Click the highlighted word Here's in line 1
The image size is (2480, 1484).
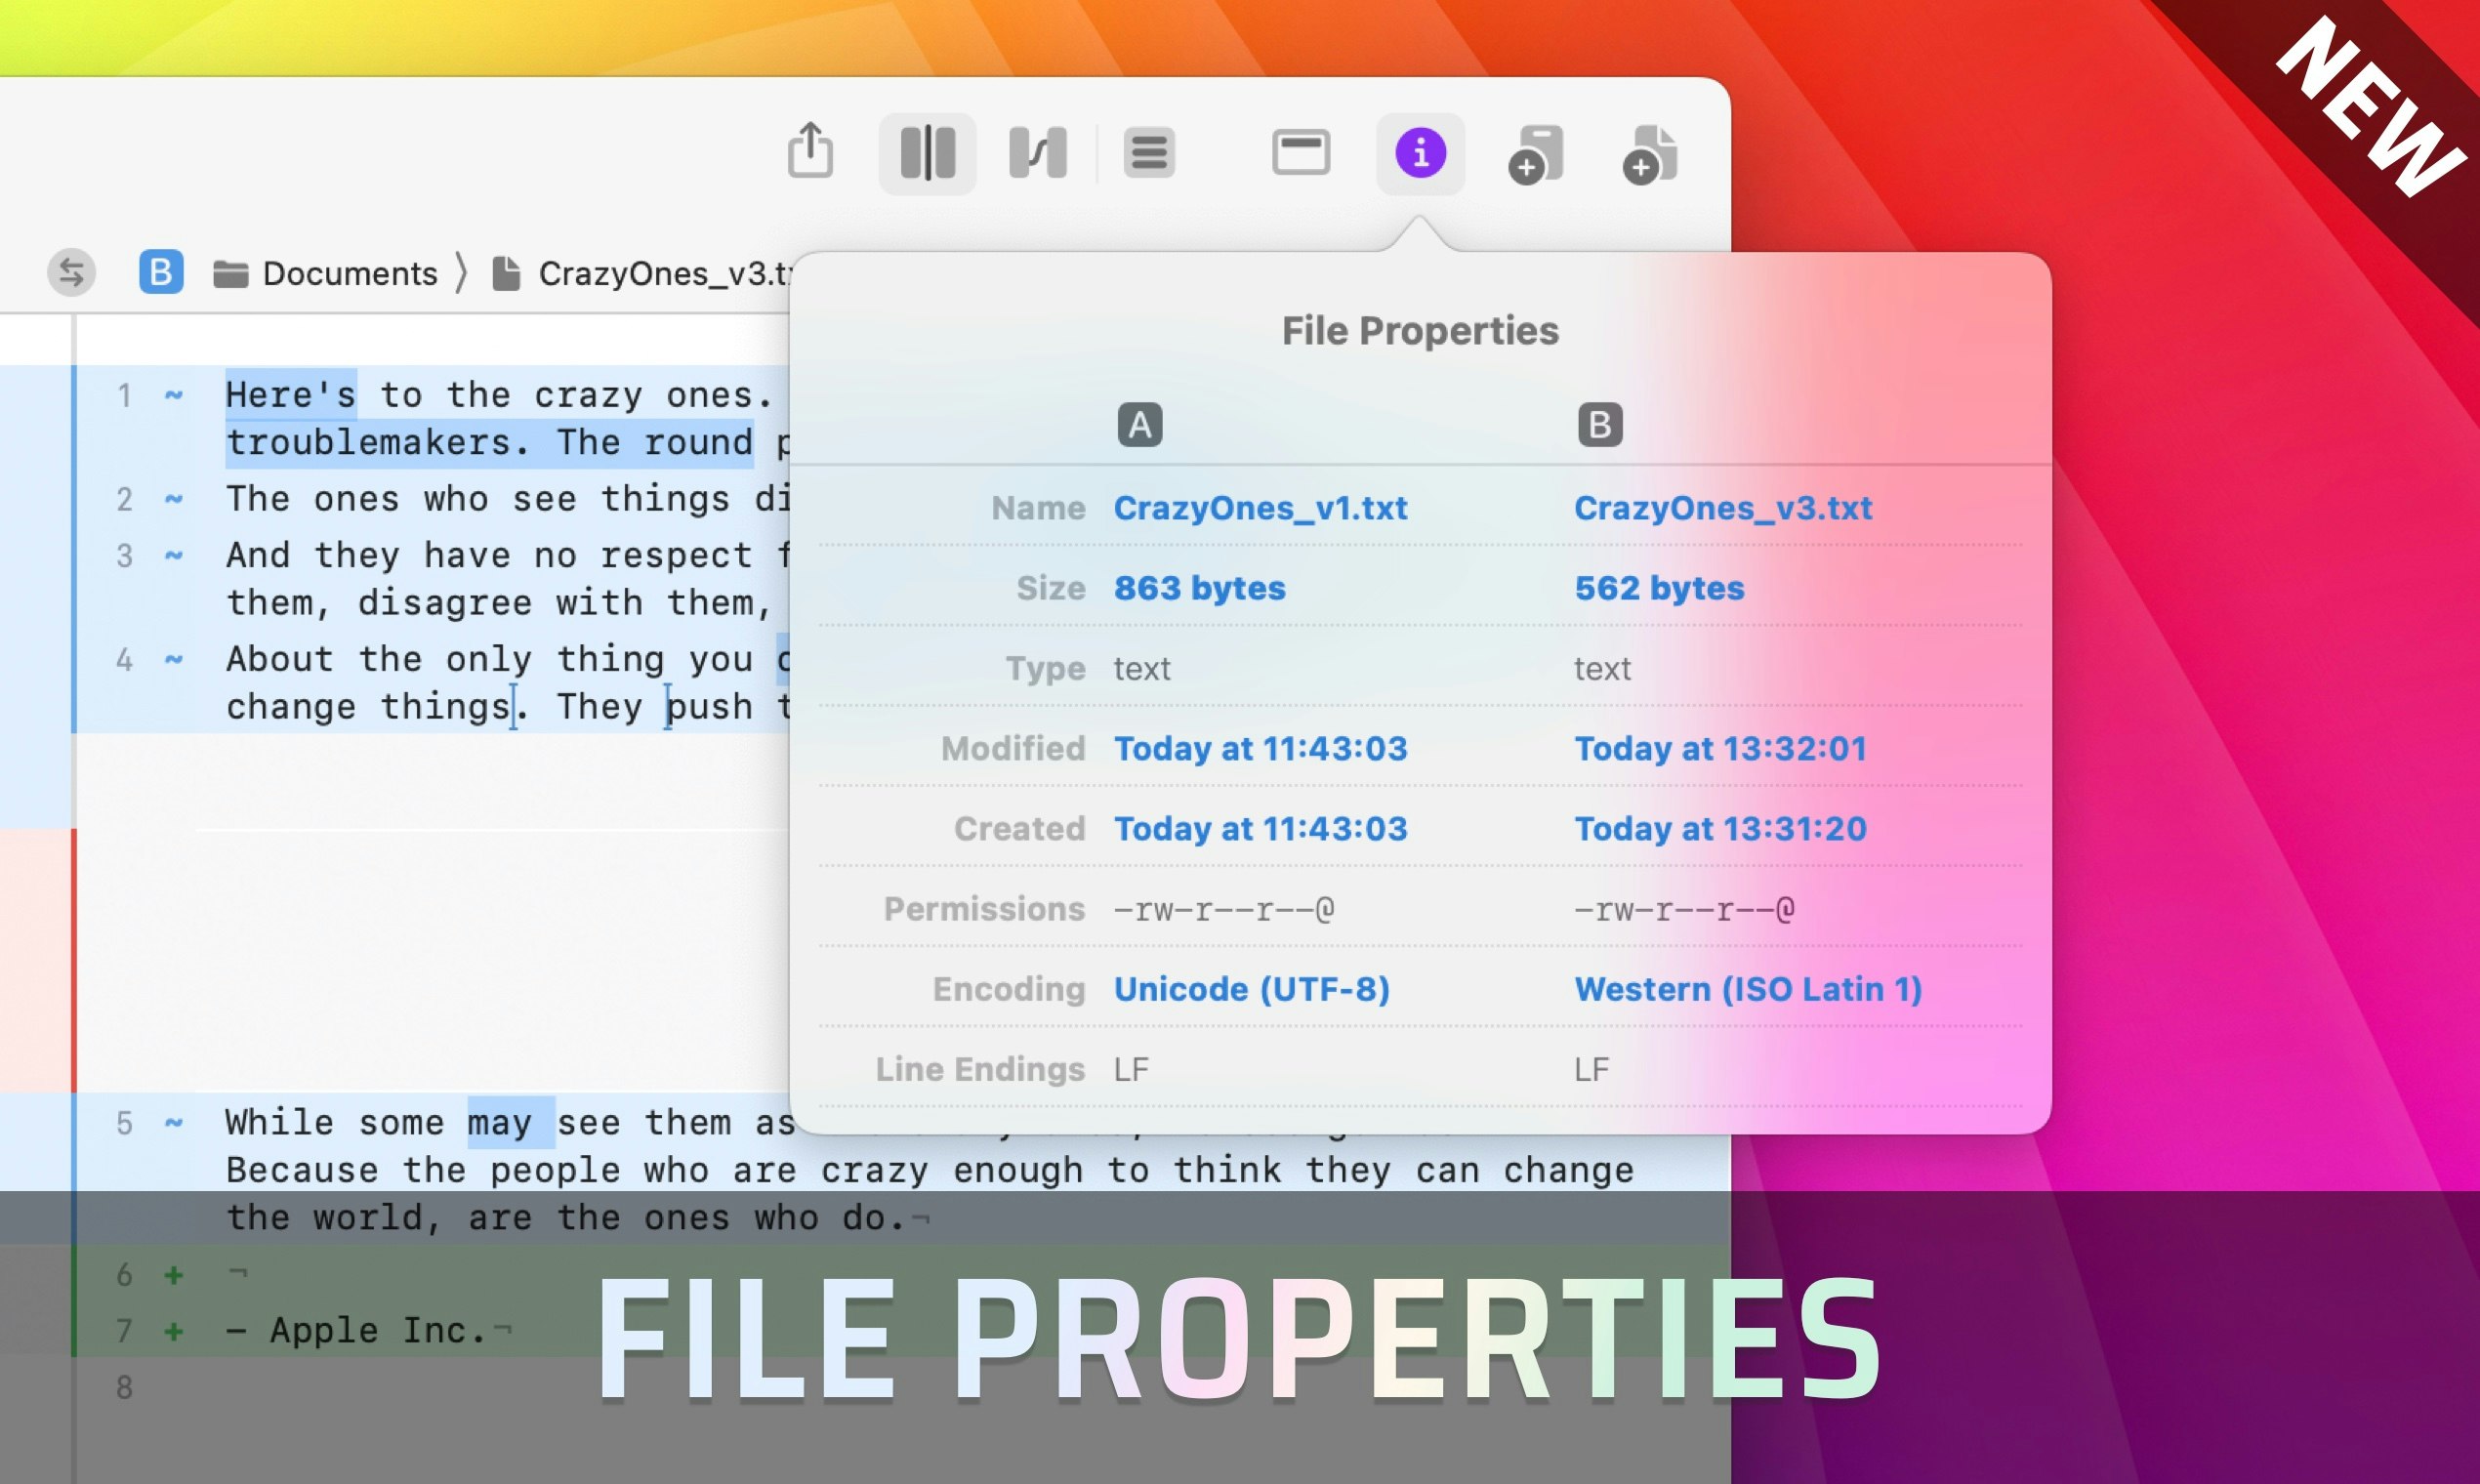290,394
